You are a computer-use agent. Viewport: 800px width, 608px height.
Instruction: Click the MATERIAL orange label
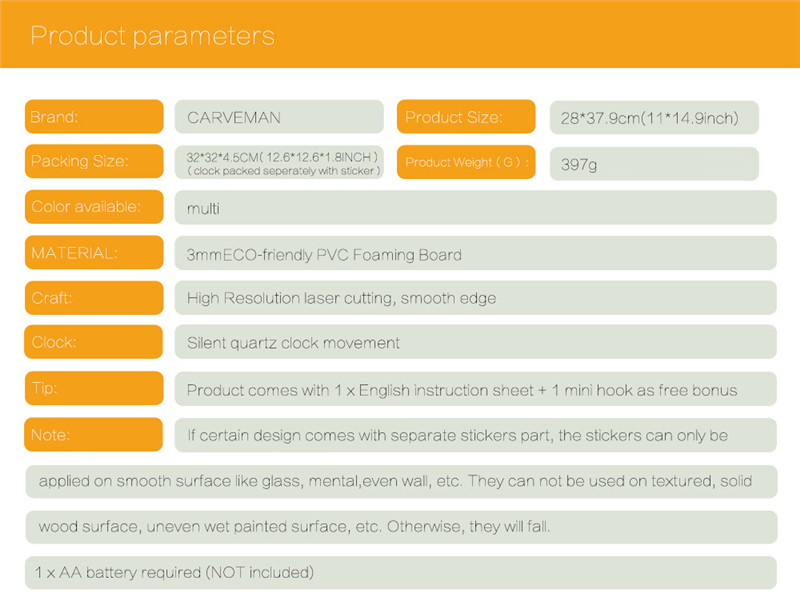pyautogui.click(x=93, y=253)
